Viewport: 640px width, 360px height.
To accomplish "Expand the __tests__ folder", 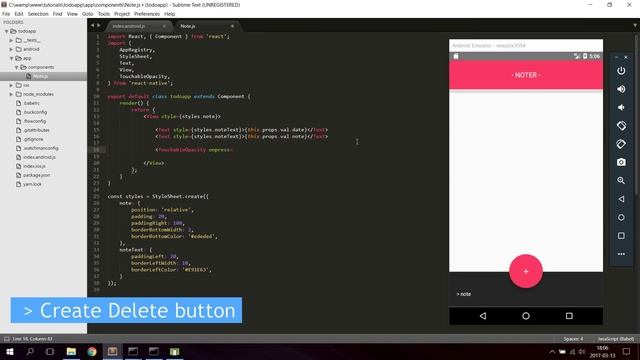I will (x=11, y=40).
